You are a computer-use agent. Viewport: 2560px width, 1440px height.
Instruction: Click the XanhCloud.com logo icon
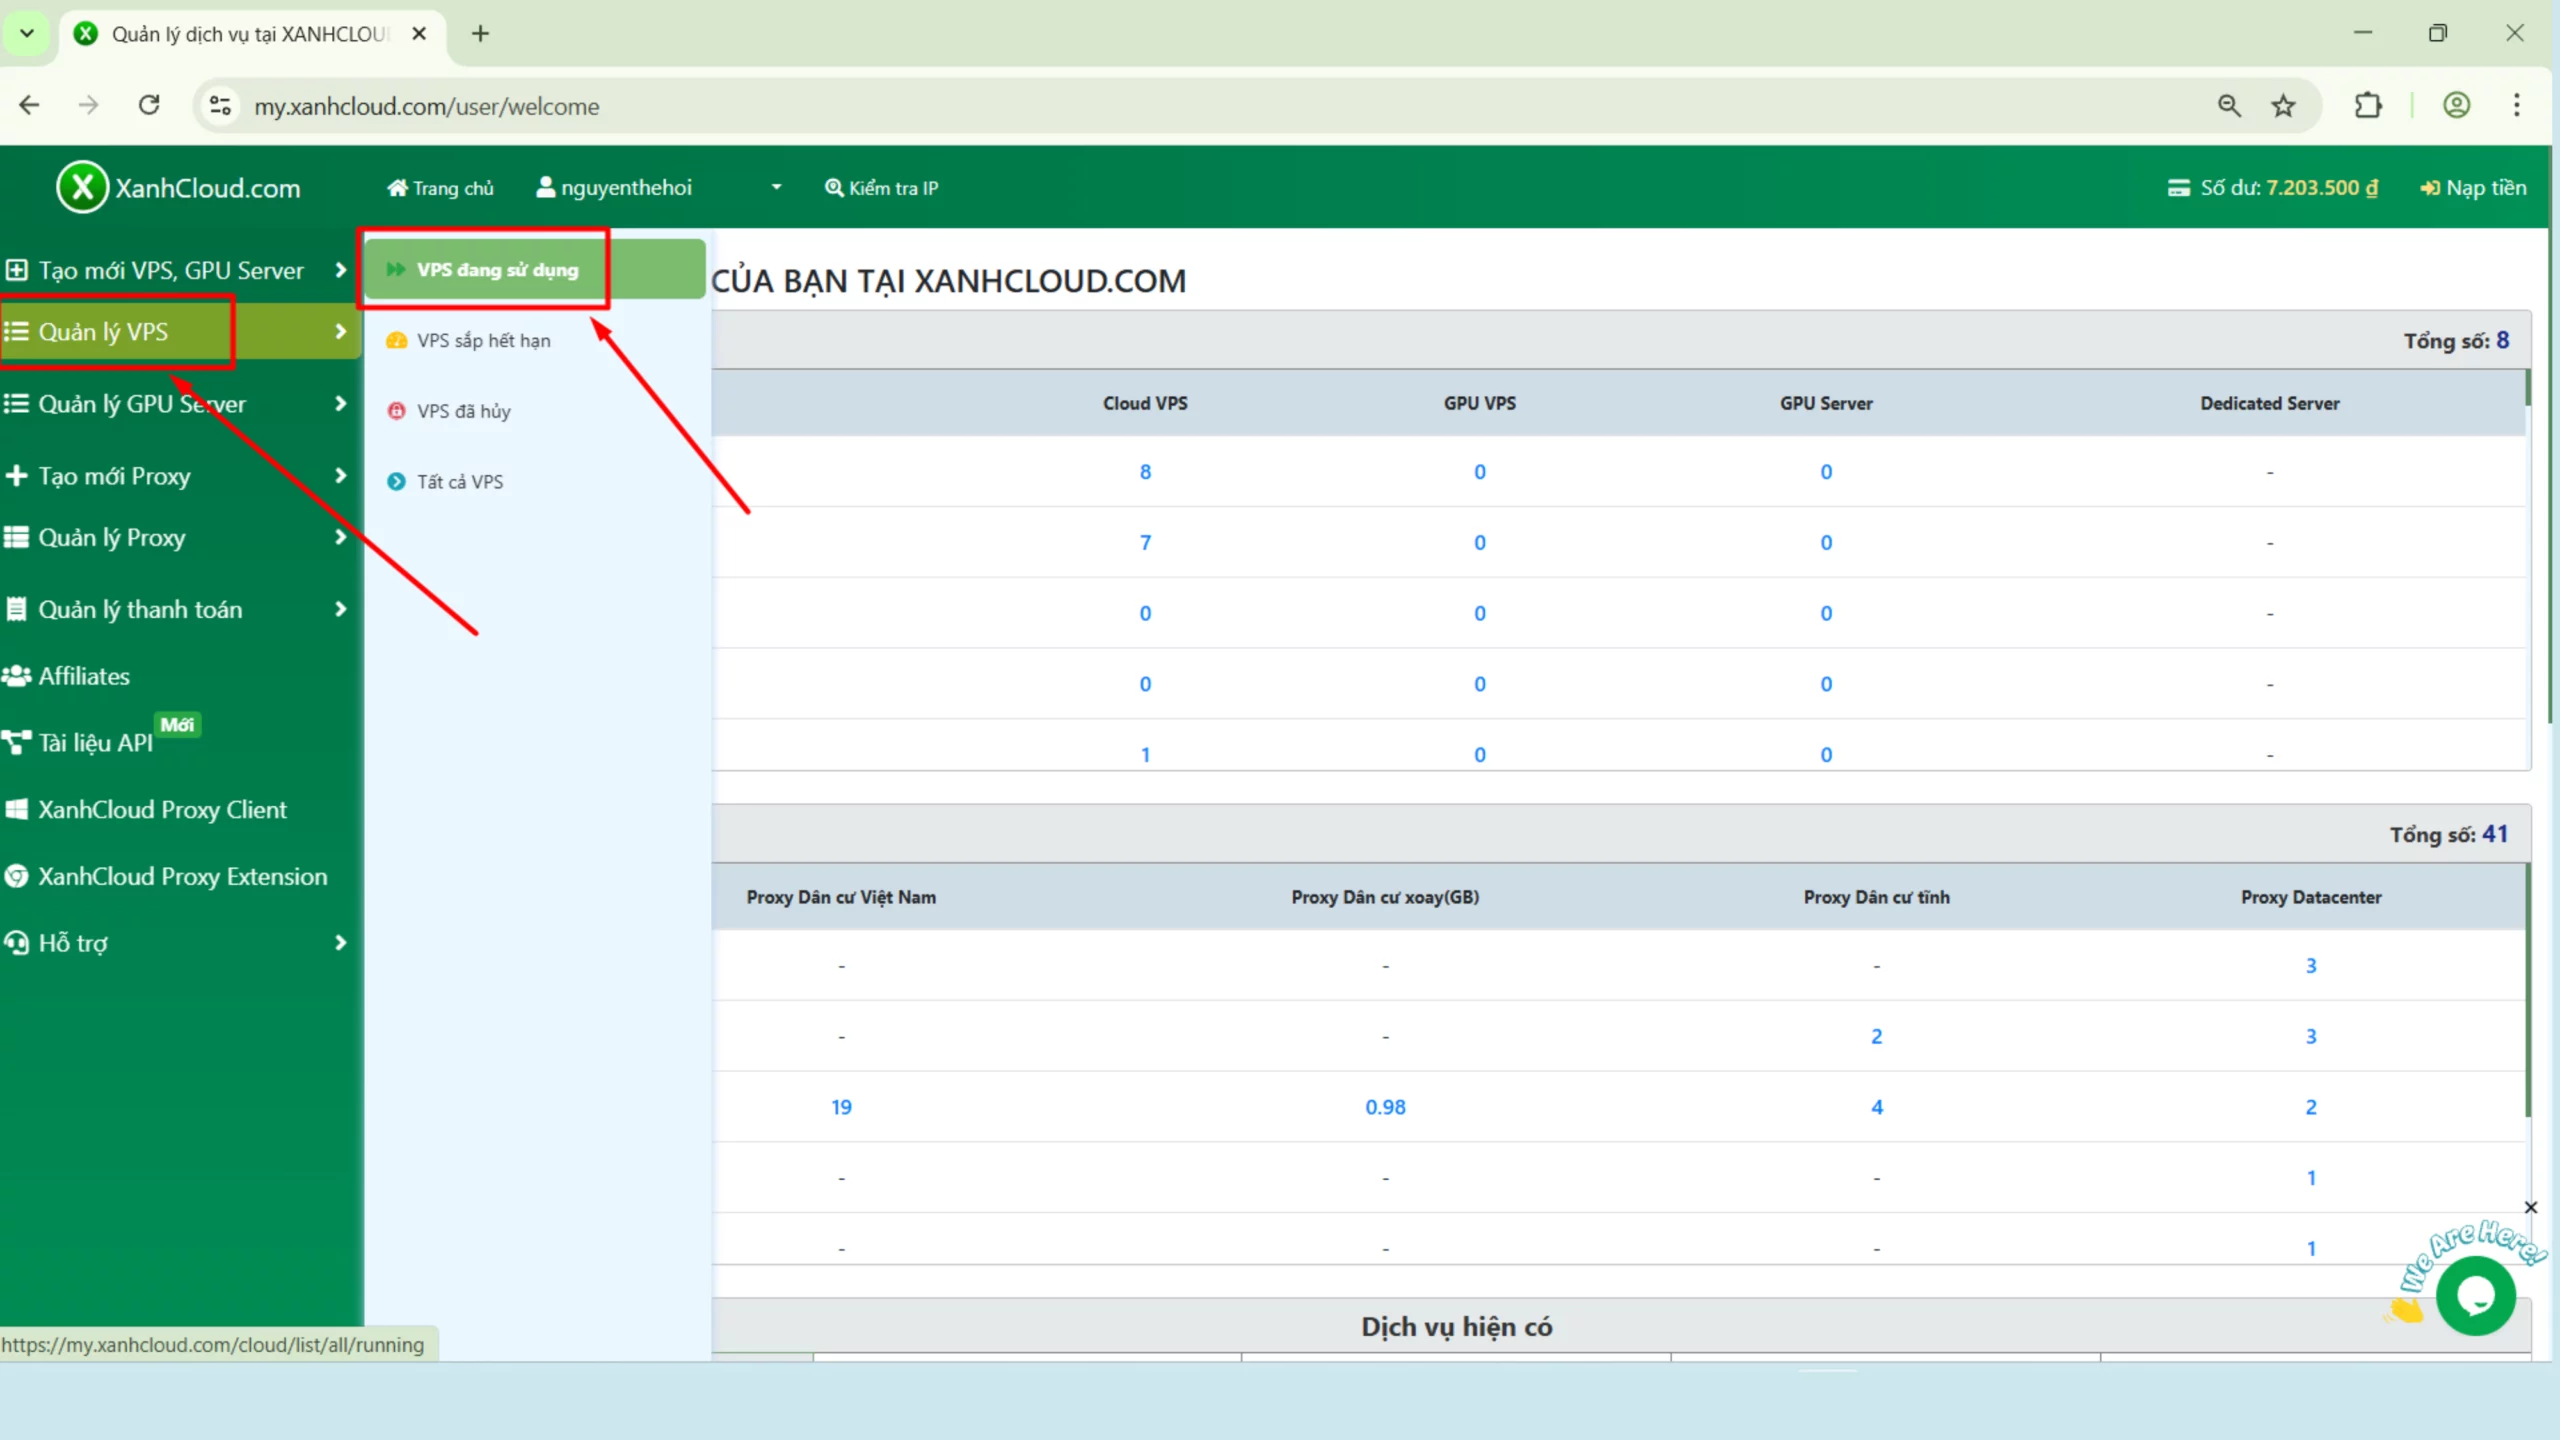click(84, 187)
